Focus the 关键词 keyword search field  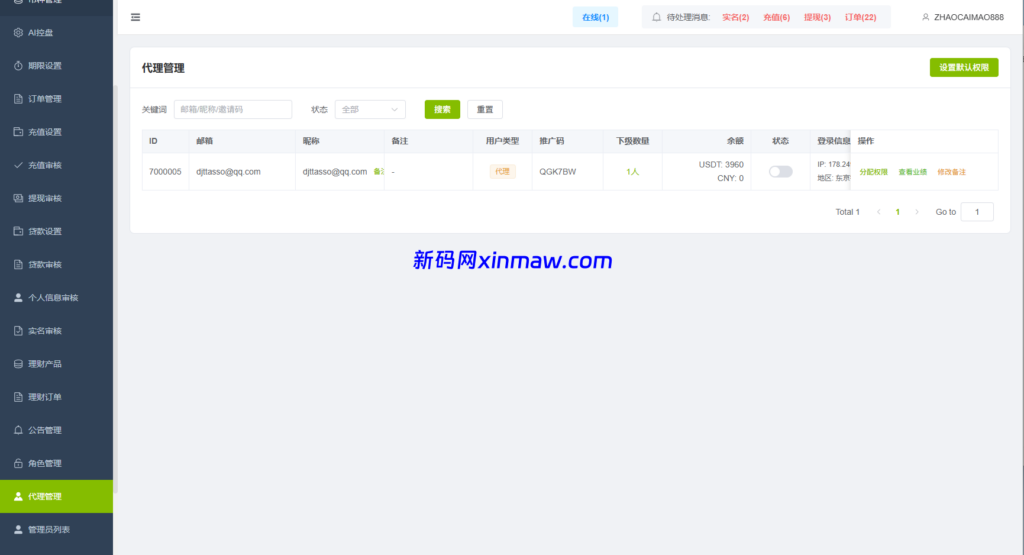tap(232, 109)
